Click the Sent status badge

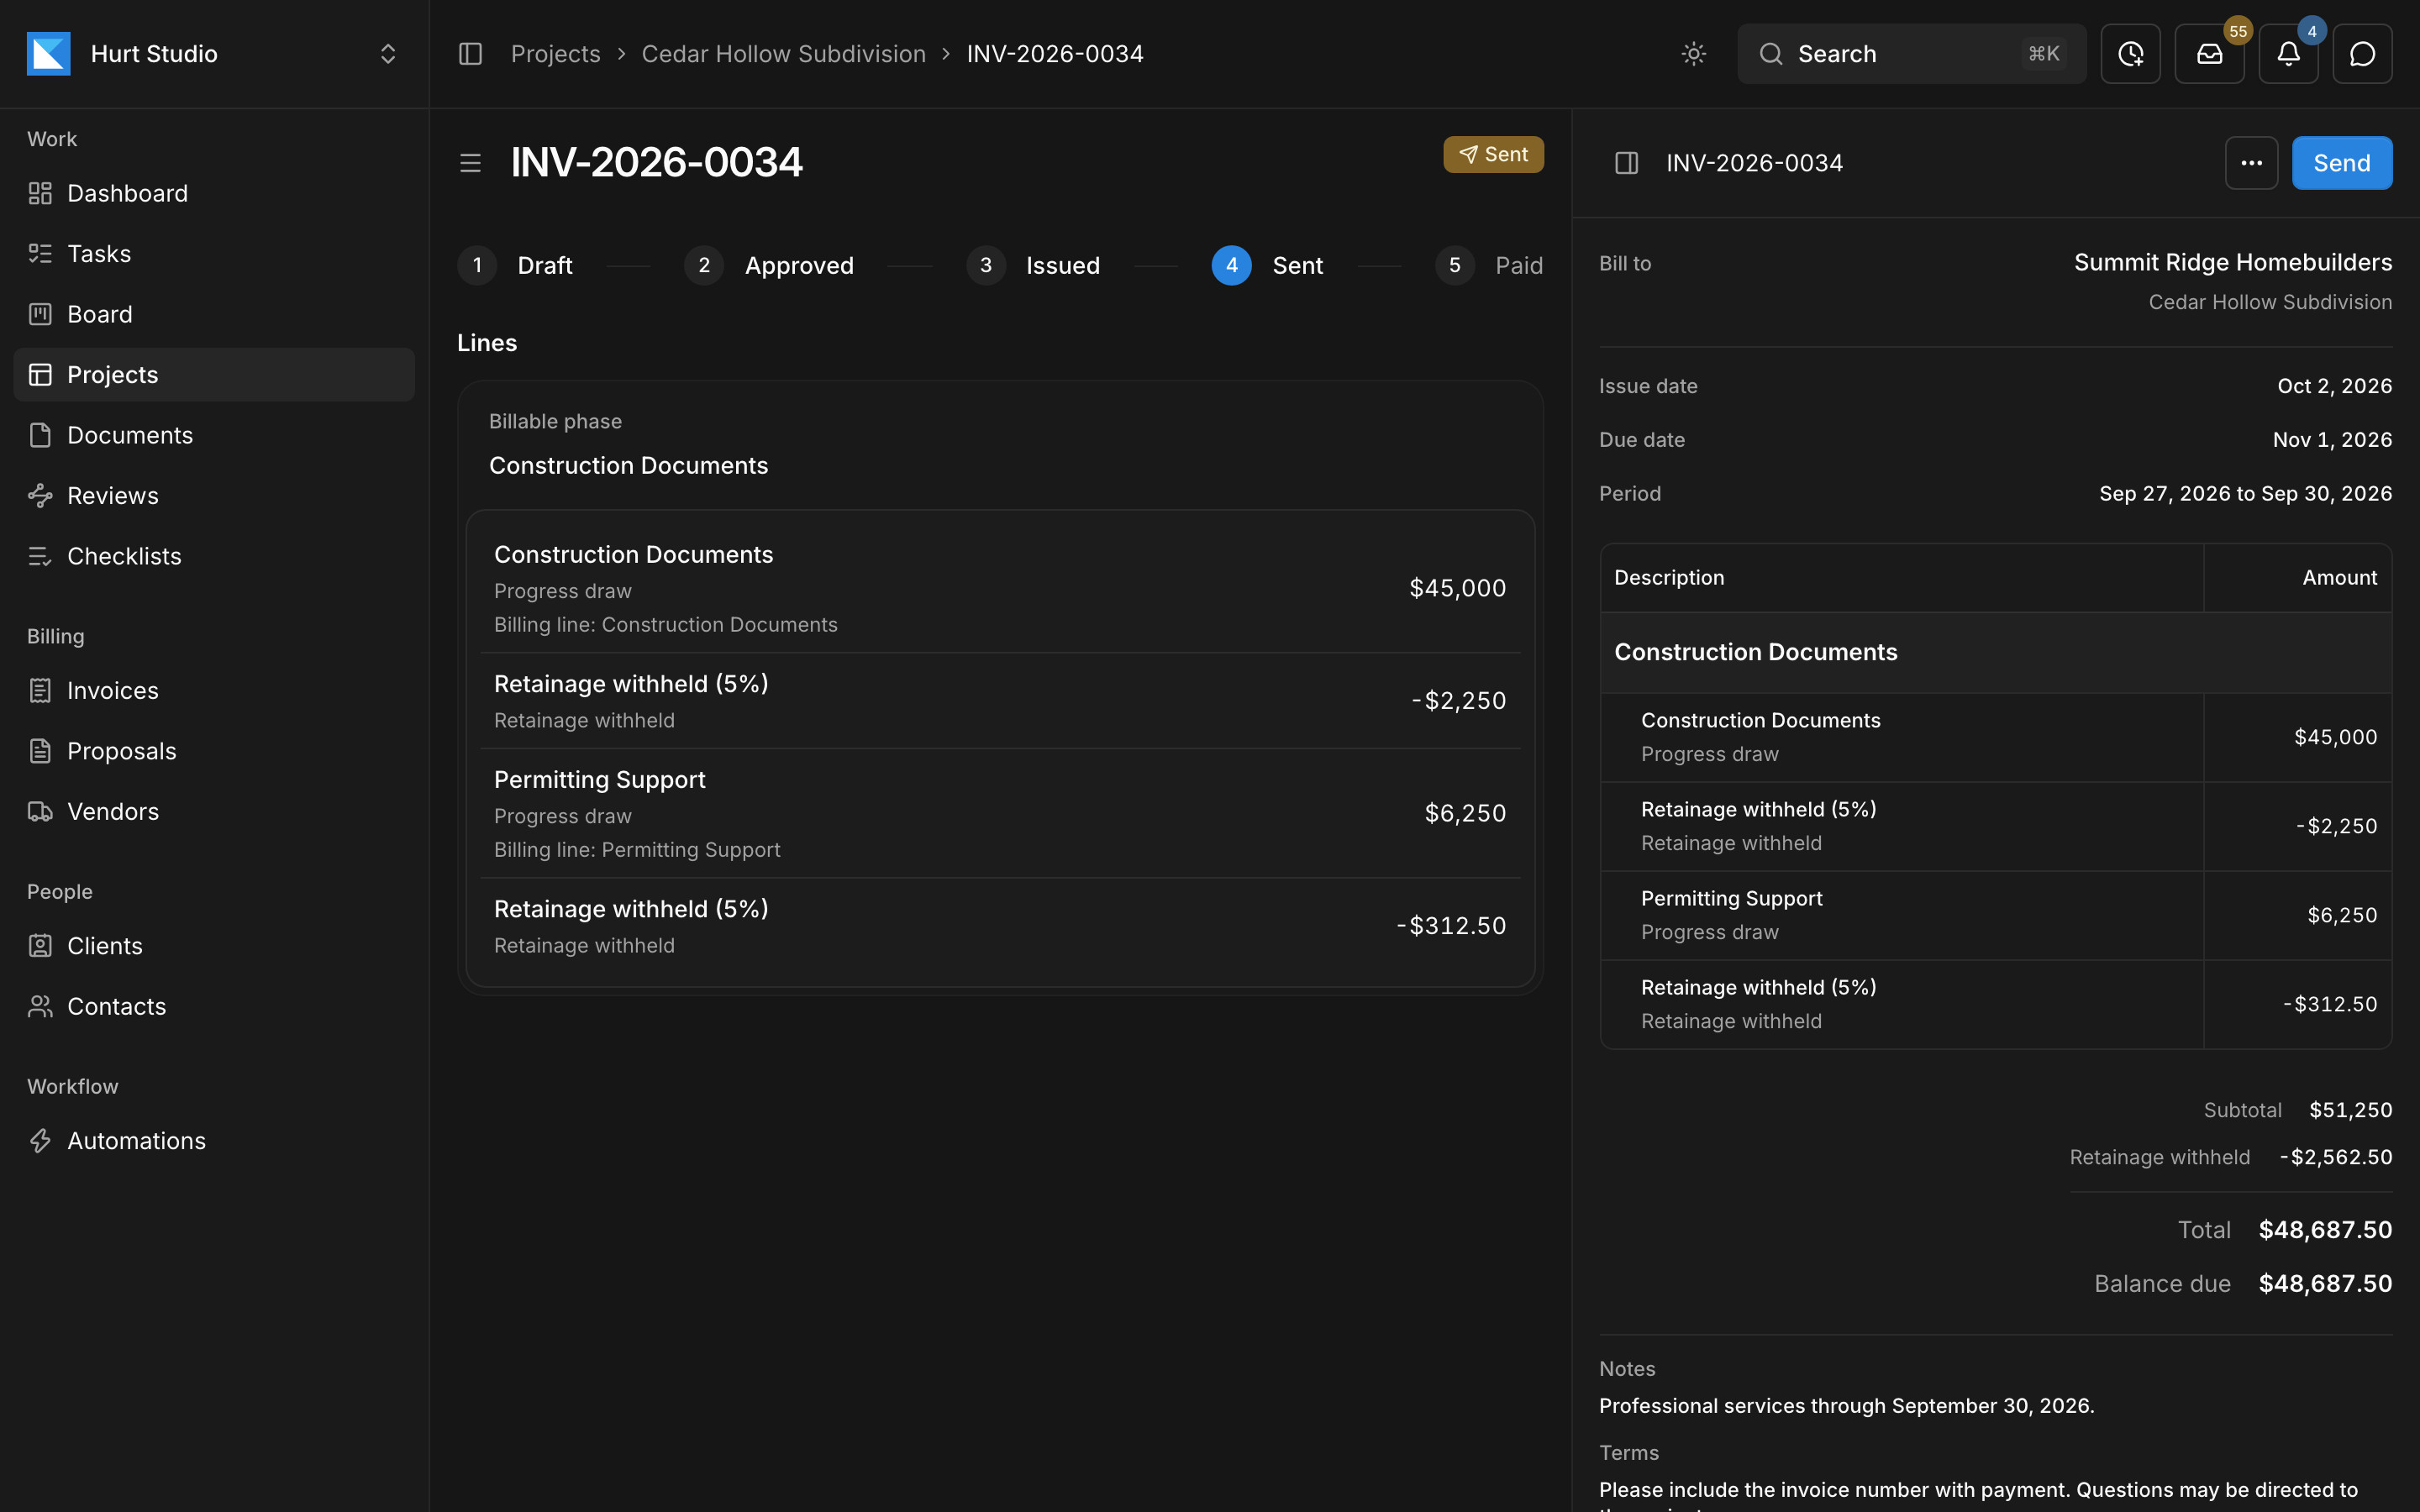1493,155
